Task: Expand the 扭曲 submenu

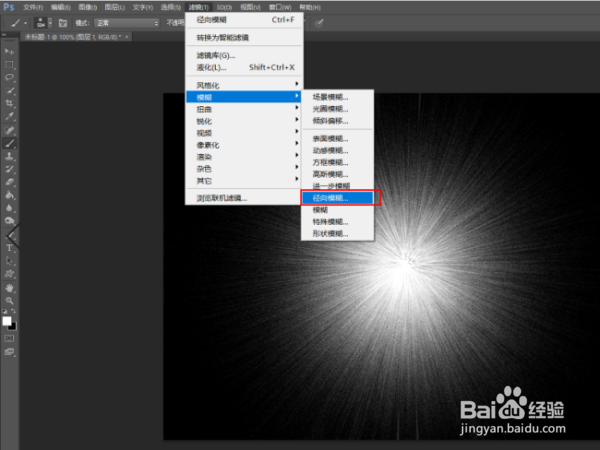Action: pyautogui.click(x=244, y=109)
